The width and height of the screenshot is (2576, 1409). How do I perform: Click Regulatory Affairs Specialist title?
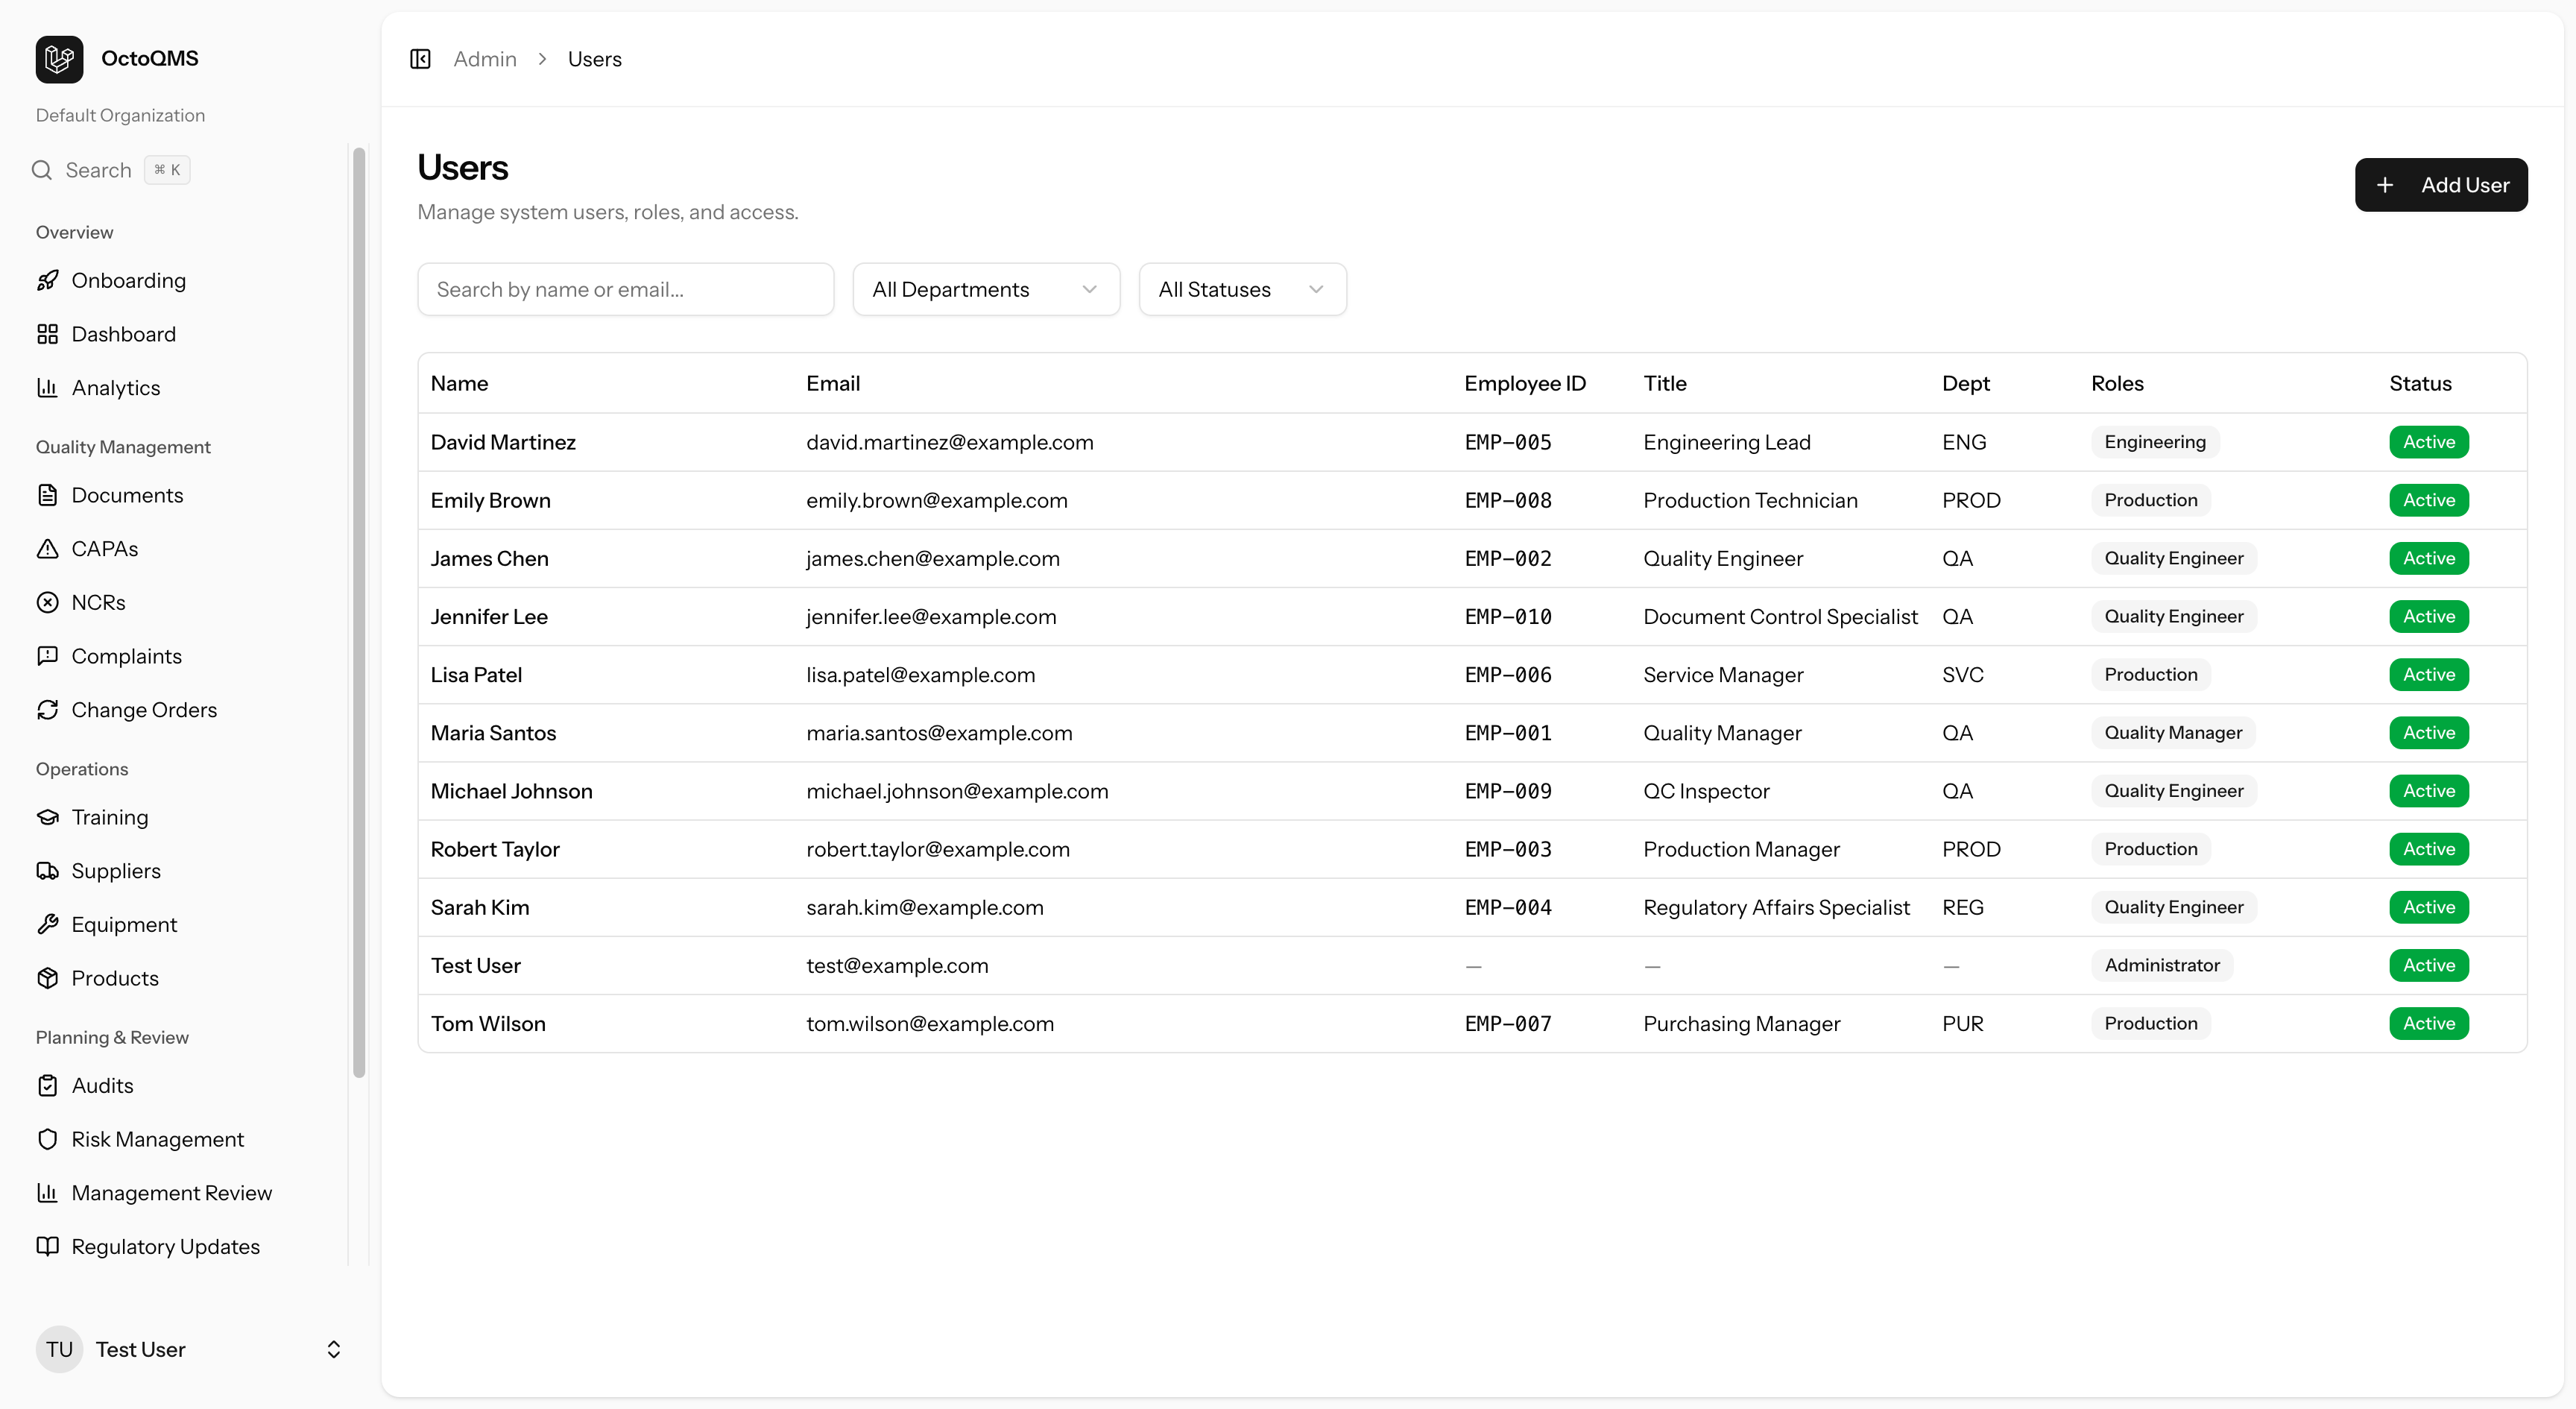(x=1776, y=907)
